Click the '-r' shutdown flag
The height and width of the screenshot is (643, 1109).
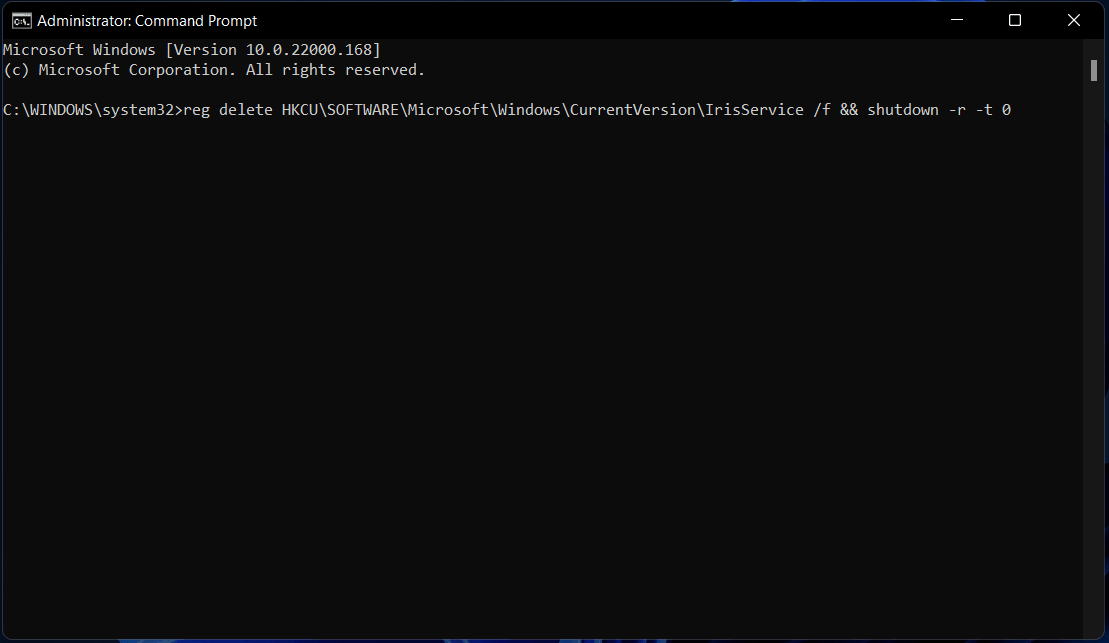pos(957,110)
